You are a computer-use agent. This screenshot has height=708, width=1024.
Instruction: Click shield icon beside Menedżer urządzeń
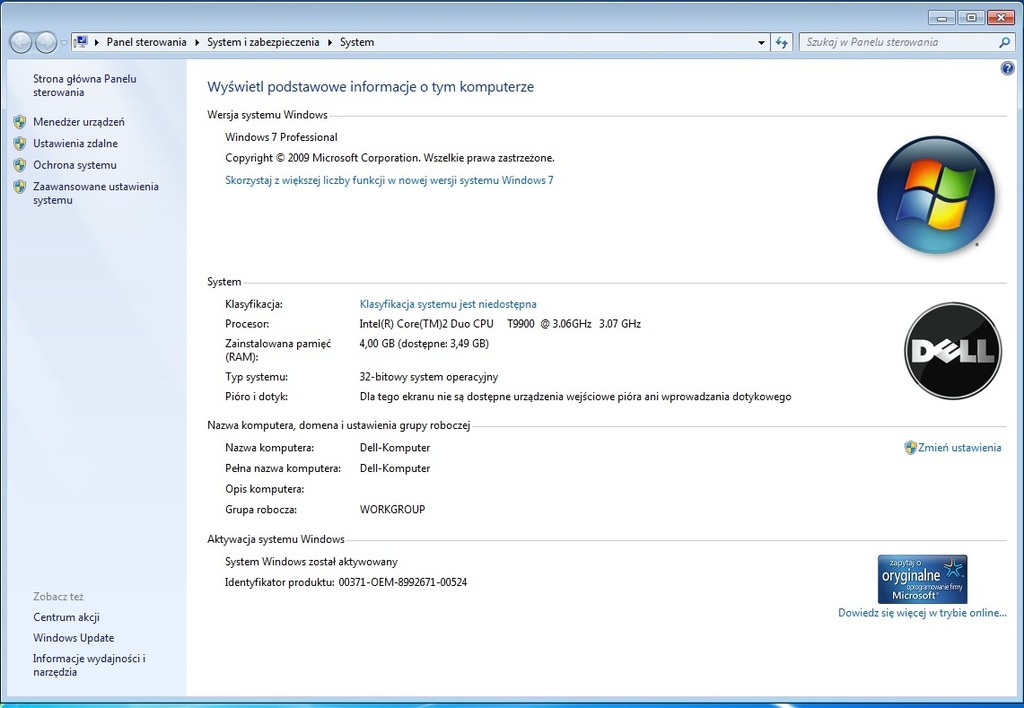pyautogui.click(x=20, y=122)
